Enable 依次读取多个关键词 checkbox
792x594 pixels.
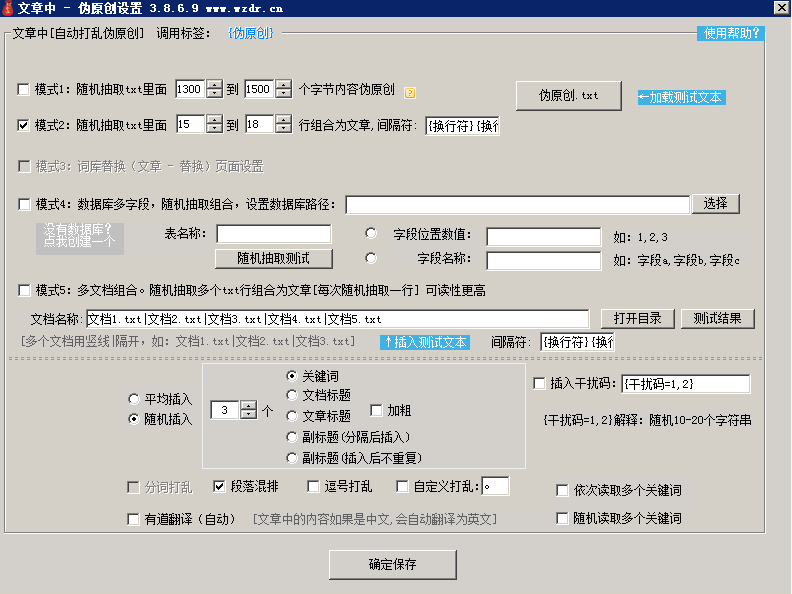[x=562, y=490]
